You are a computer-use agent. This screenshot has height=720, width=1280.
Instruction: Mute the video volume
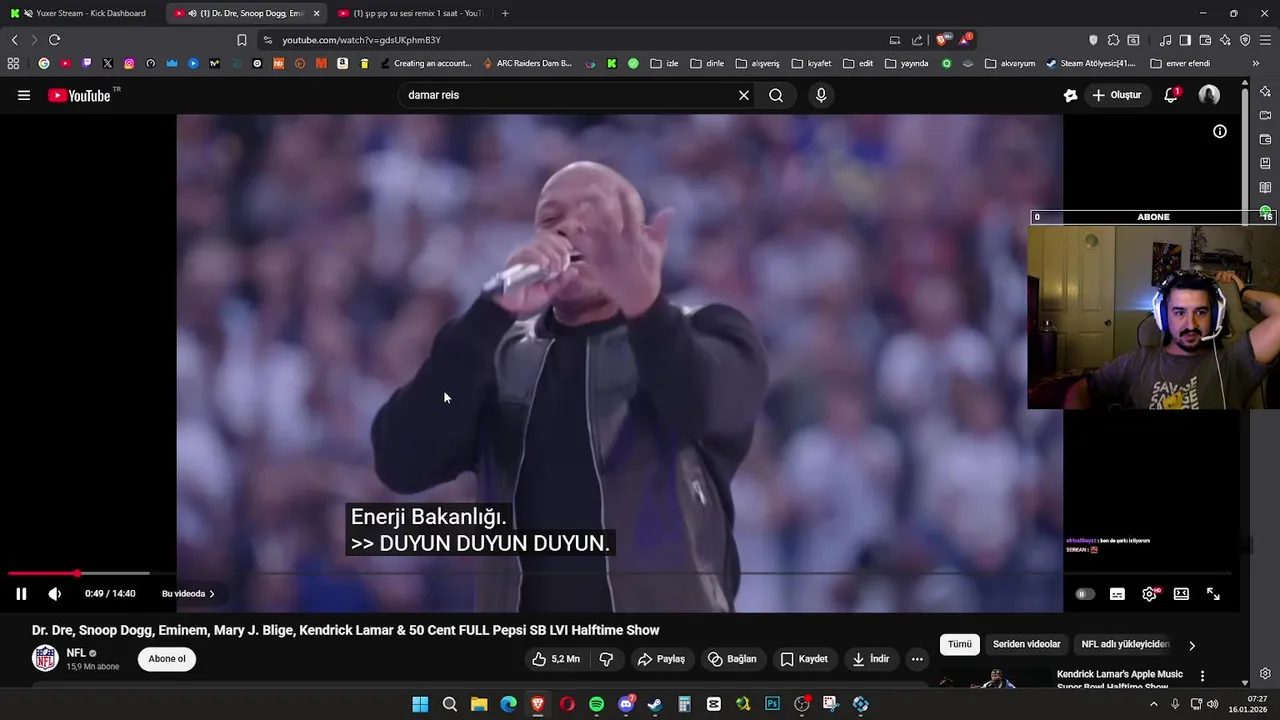point(55,594)
